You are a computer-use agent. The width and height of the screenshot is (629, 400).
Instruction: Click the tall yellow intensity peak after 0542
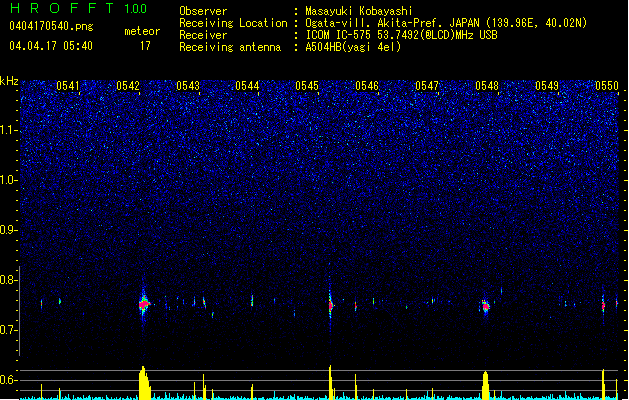click(144, 383)
